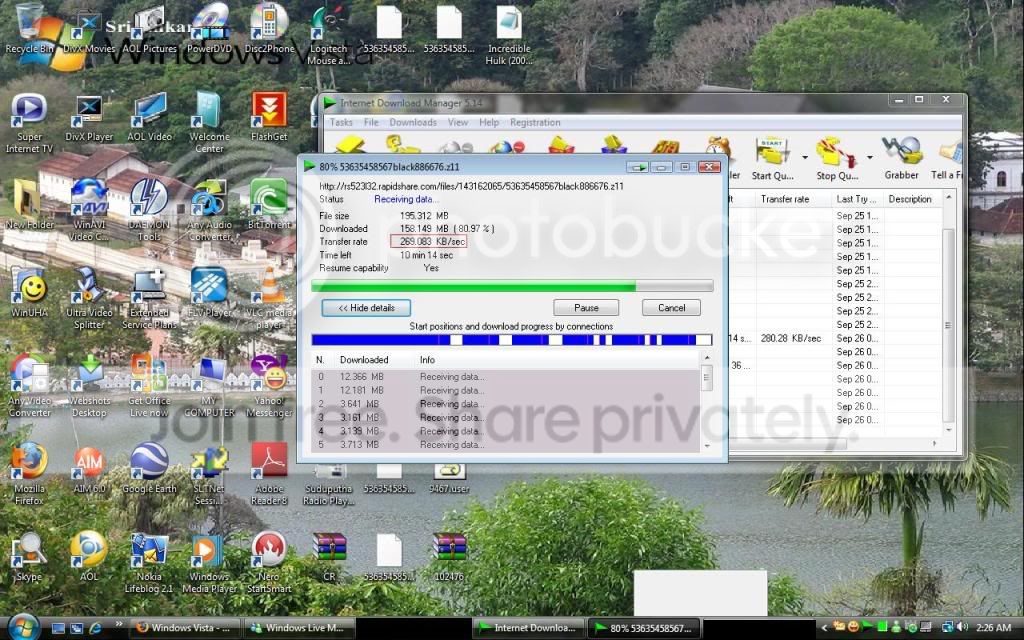Select the Nero StartSmart desktop icon

click(269, 563)
